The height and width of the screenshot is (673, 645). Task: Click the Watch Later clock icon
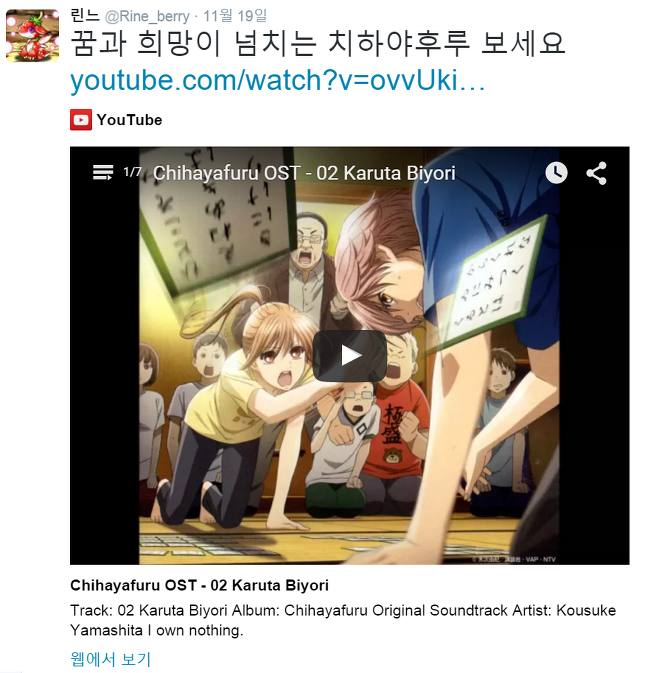click(556, 173)
